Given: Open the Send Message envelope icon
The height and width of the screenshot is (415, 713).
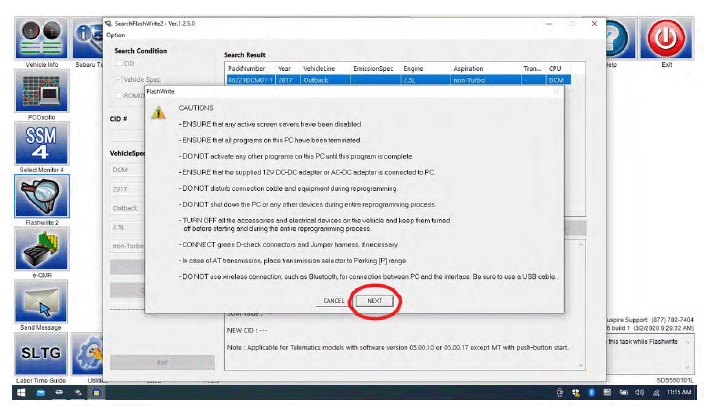Looking at the screenshot, I should pyautogui.click(x=41, y=301).
